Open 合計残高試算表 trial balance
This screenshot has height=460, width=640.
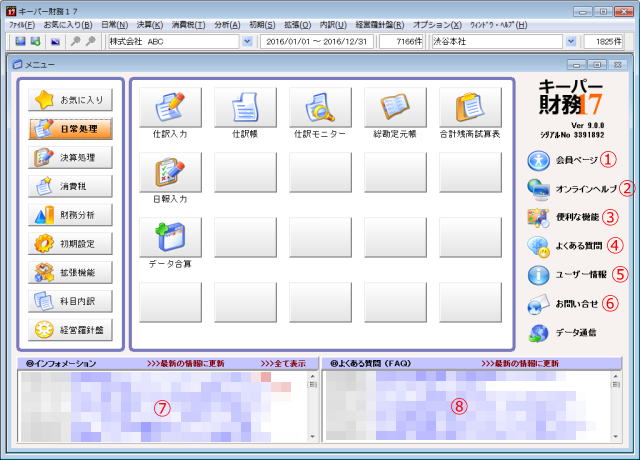pos(470,107)
